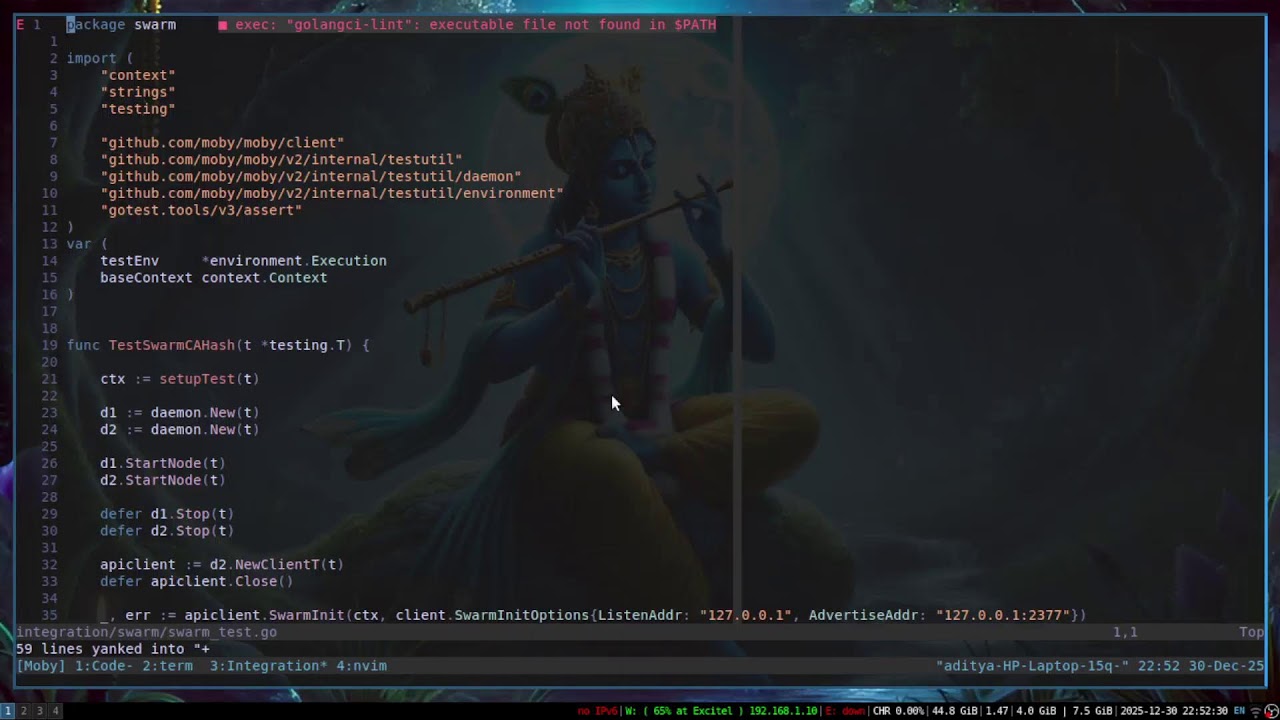This screenshot has width=1280, height=720.
Task: Click context.Context type on line 15
Action: [x=264, y=278]
